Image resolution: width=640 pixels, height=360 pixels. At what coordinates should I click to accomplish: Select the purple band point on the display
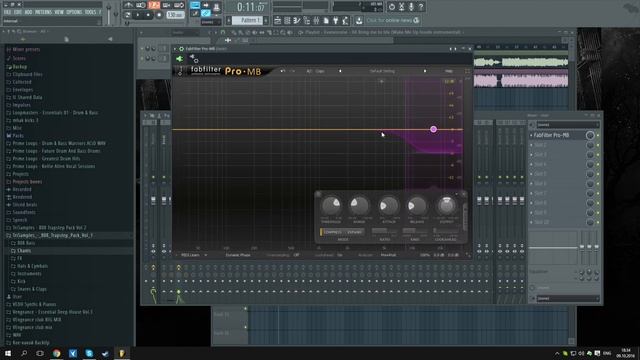[433, 129]
